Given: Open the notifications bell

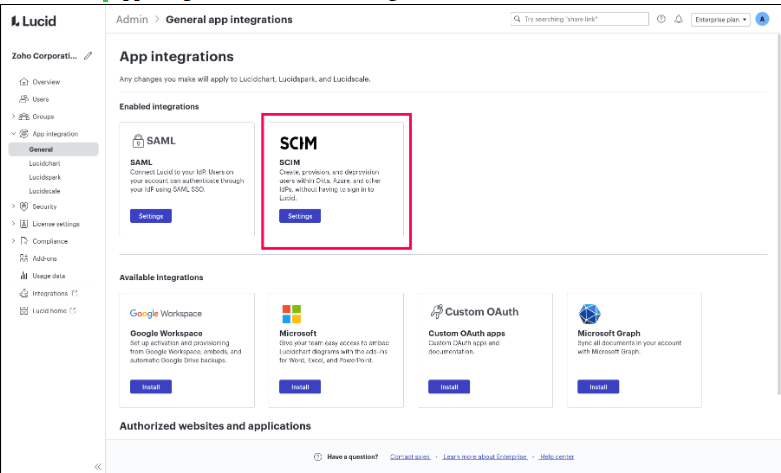Looking at the screenshot, I should click(678, 19).
